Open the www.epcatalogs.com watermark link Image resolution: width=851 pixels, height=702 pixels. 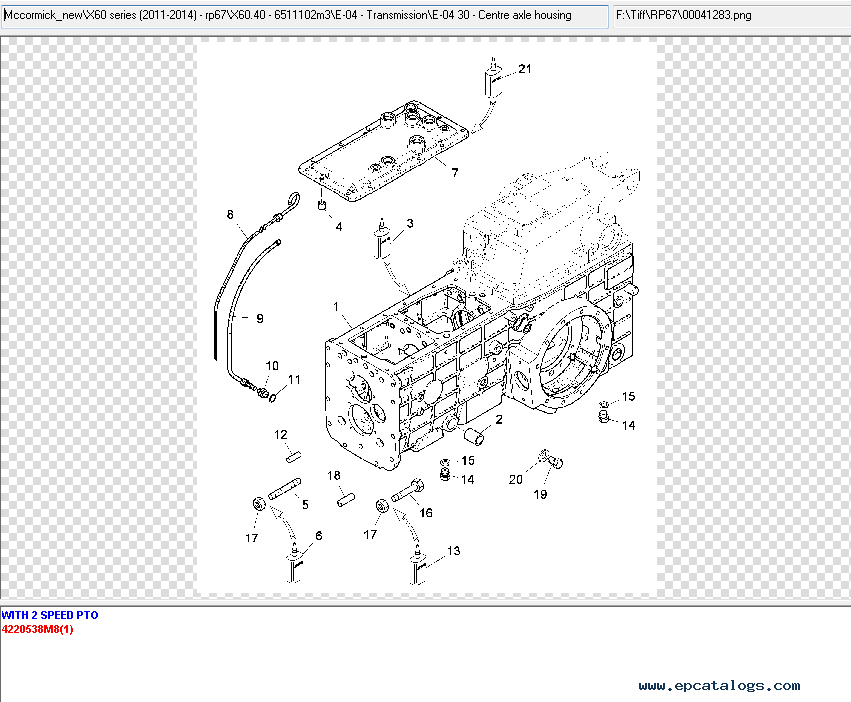pos(719,685)
